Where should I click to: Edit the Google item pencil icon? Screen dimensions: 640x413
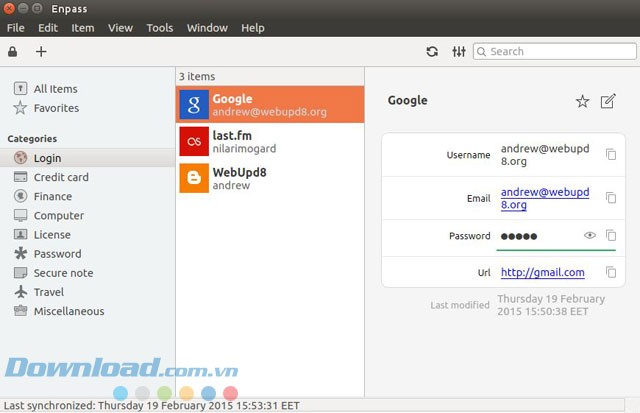[608, 101]
